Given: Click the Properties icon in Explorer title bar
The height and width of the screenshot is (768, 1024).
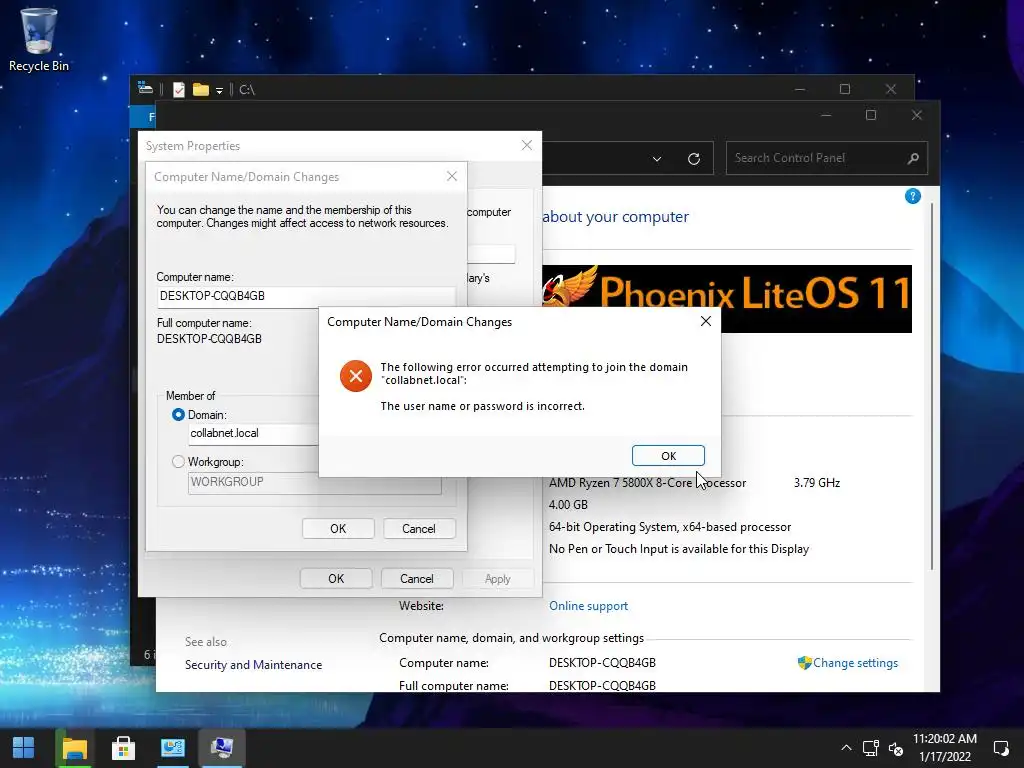Looking at the screenshot, I should coord(178,89).
